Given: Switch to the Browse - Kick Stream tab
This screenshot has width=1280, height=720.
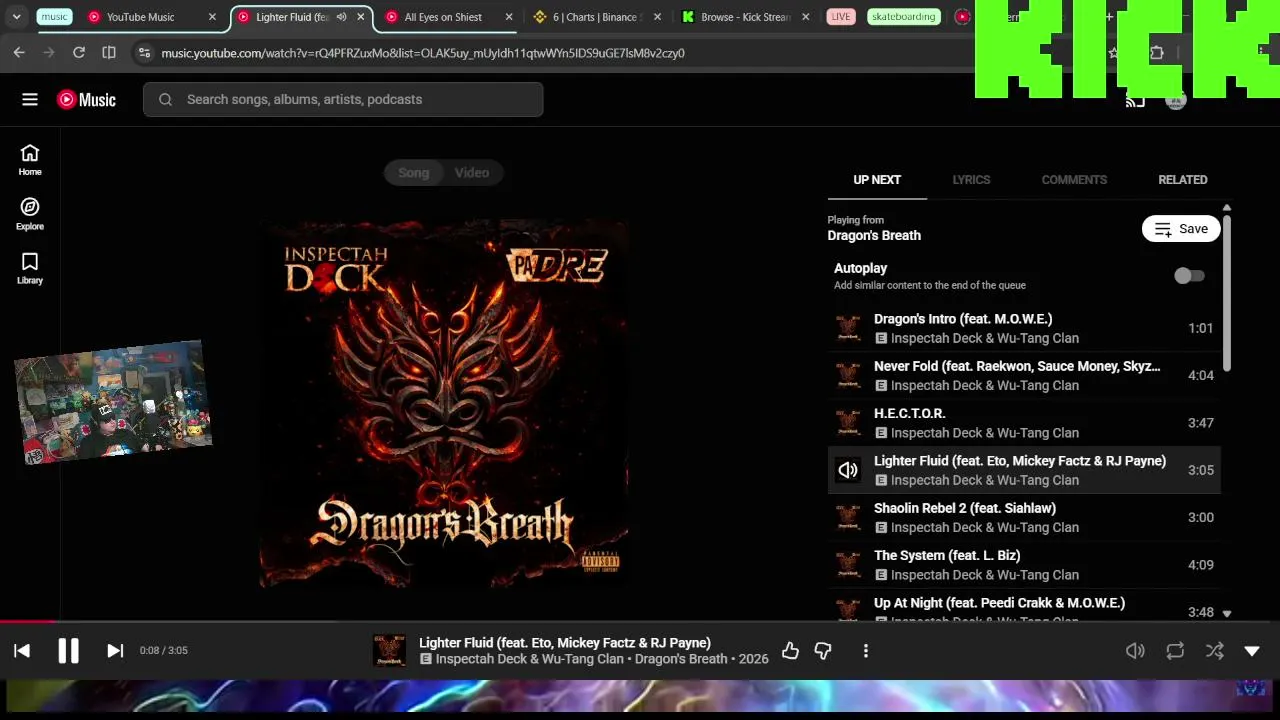Looking at the screenshot, I should tap(745, 17).
